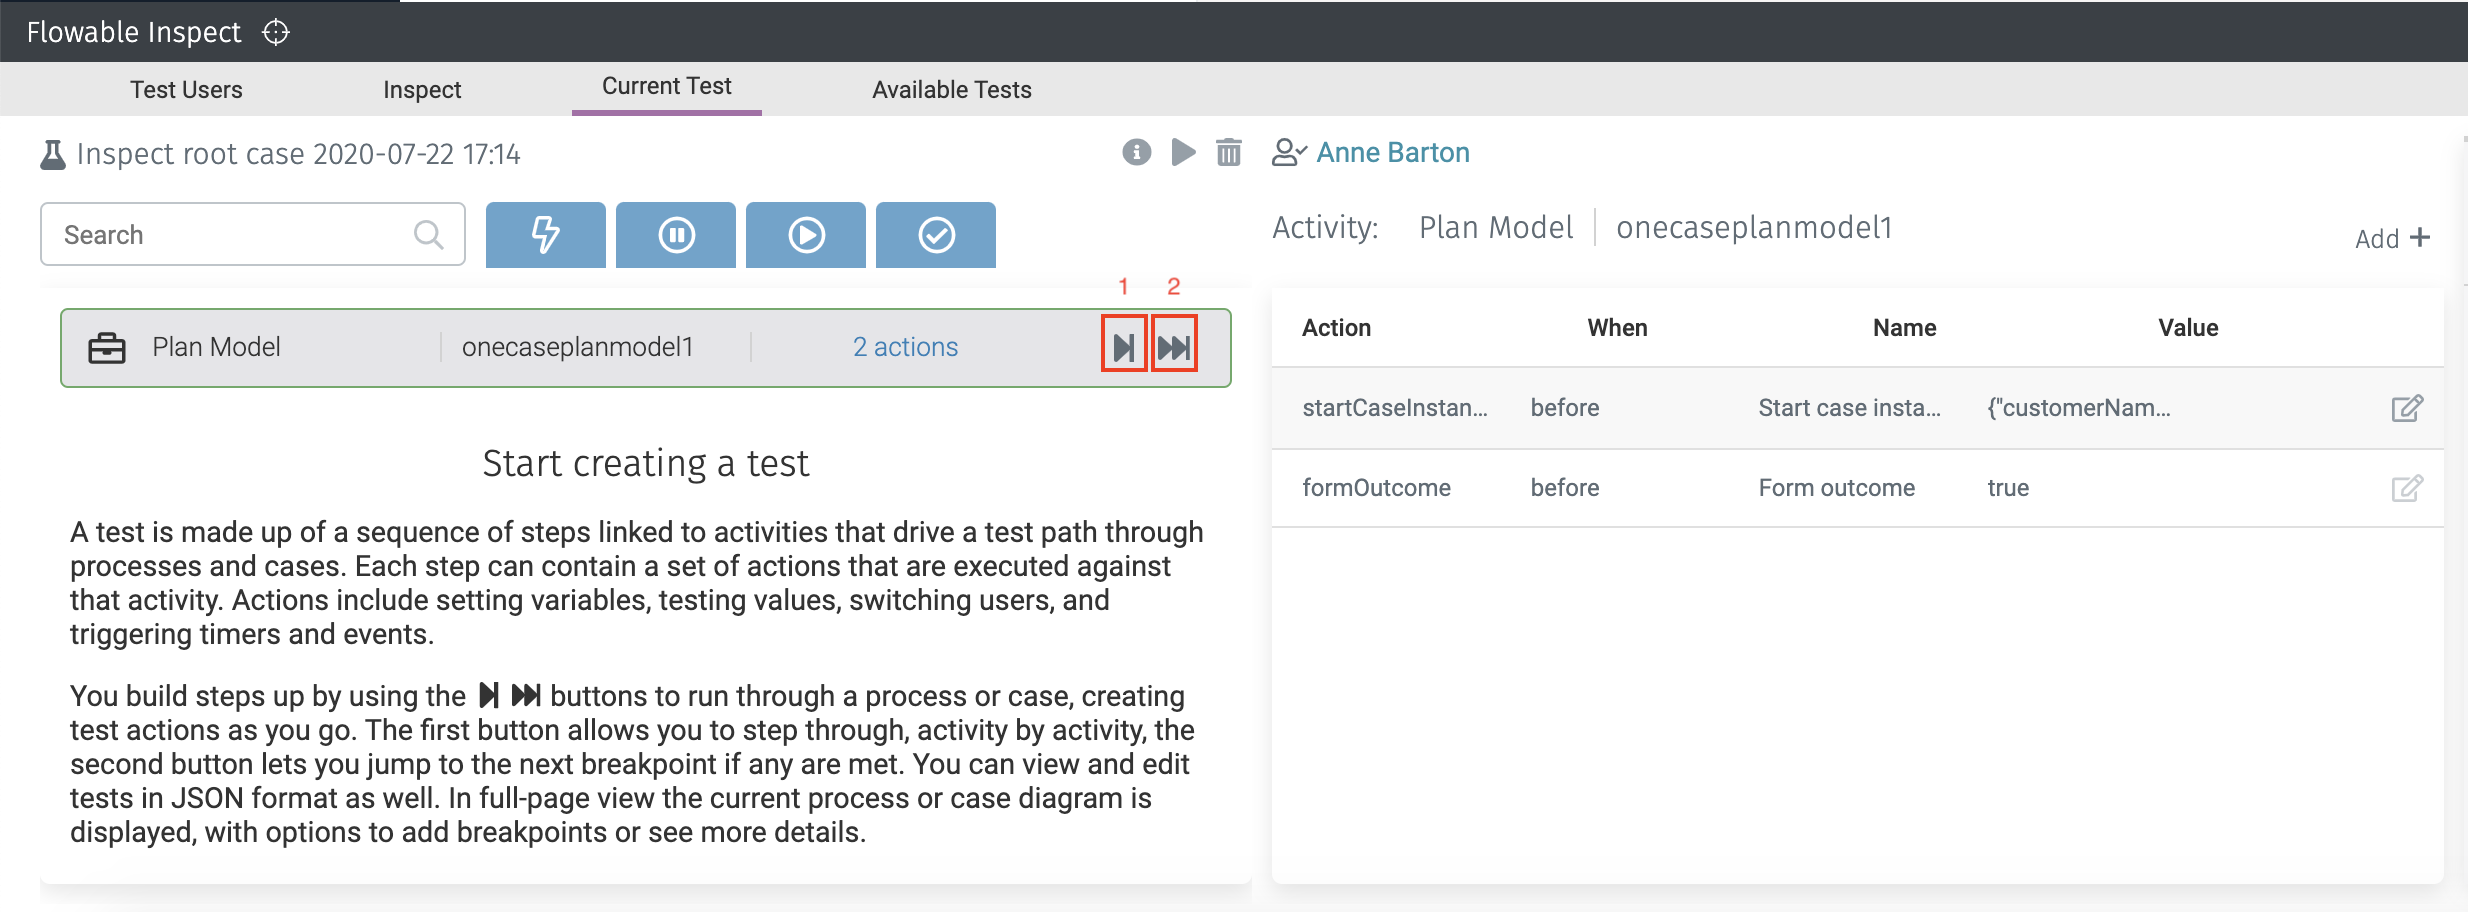Switch to the Inspect tab
The height and width of the screenshot is (912, 2468).
coord(422,90)
